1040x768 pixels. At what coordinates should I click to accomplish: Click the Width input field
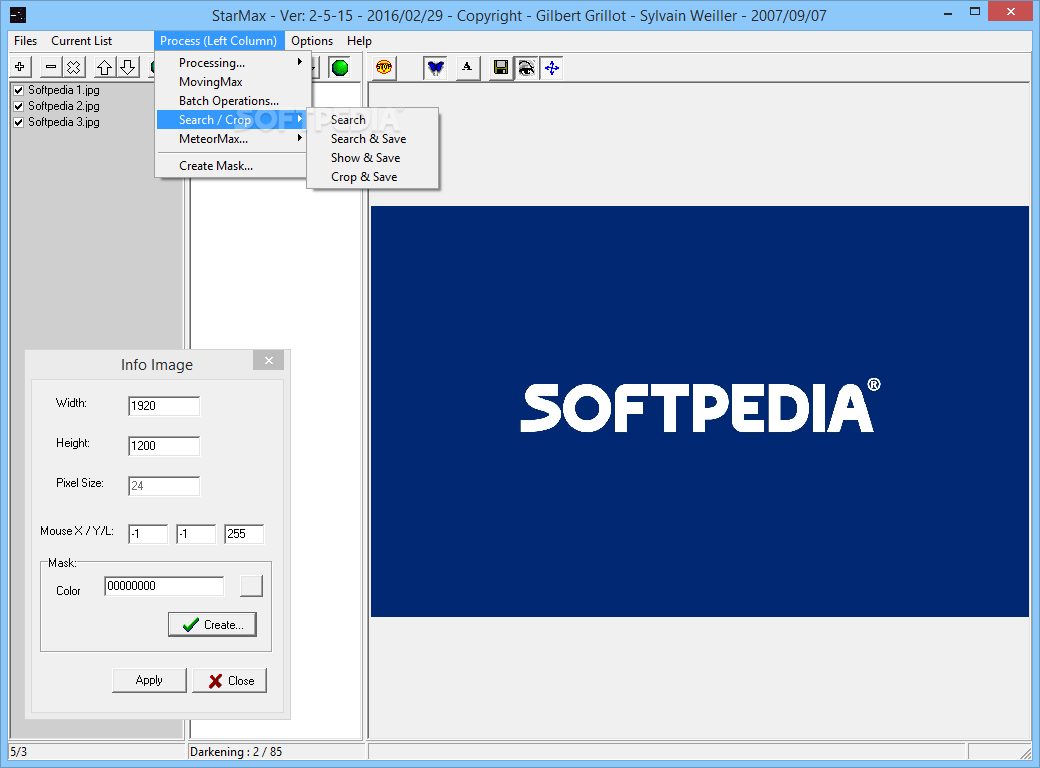coord(164,406)
